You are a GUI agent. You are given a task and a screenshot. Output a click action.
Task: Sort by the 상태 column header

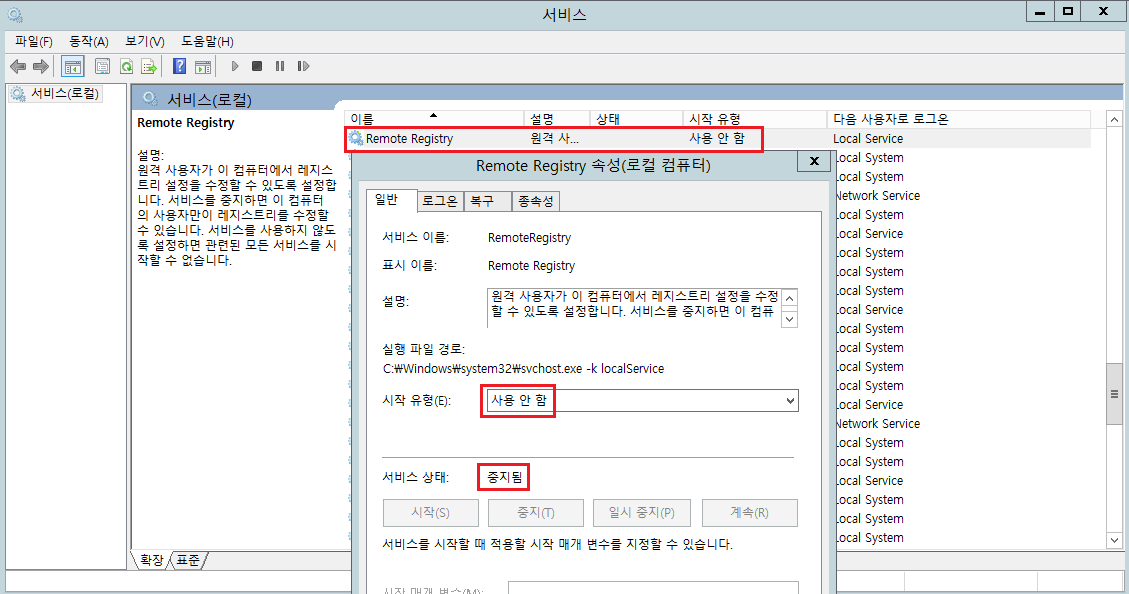[636, 119]
